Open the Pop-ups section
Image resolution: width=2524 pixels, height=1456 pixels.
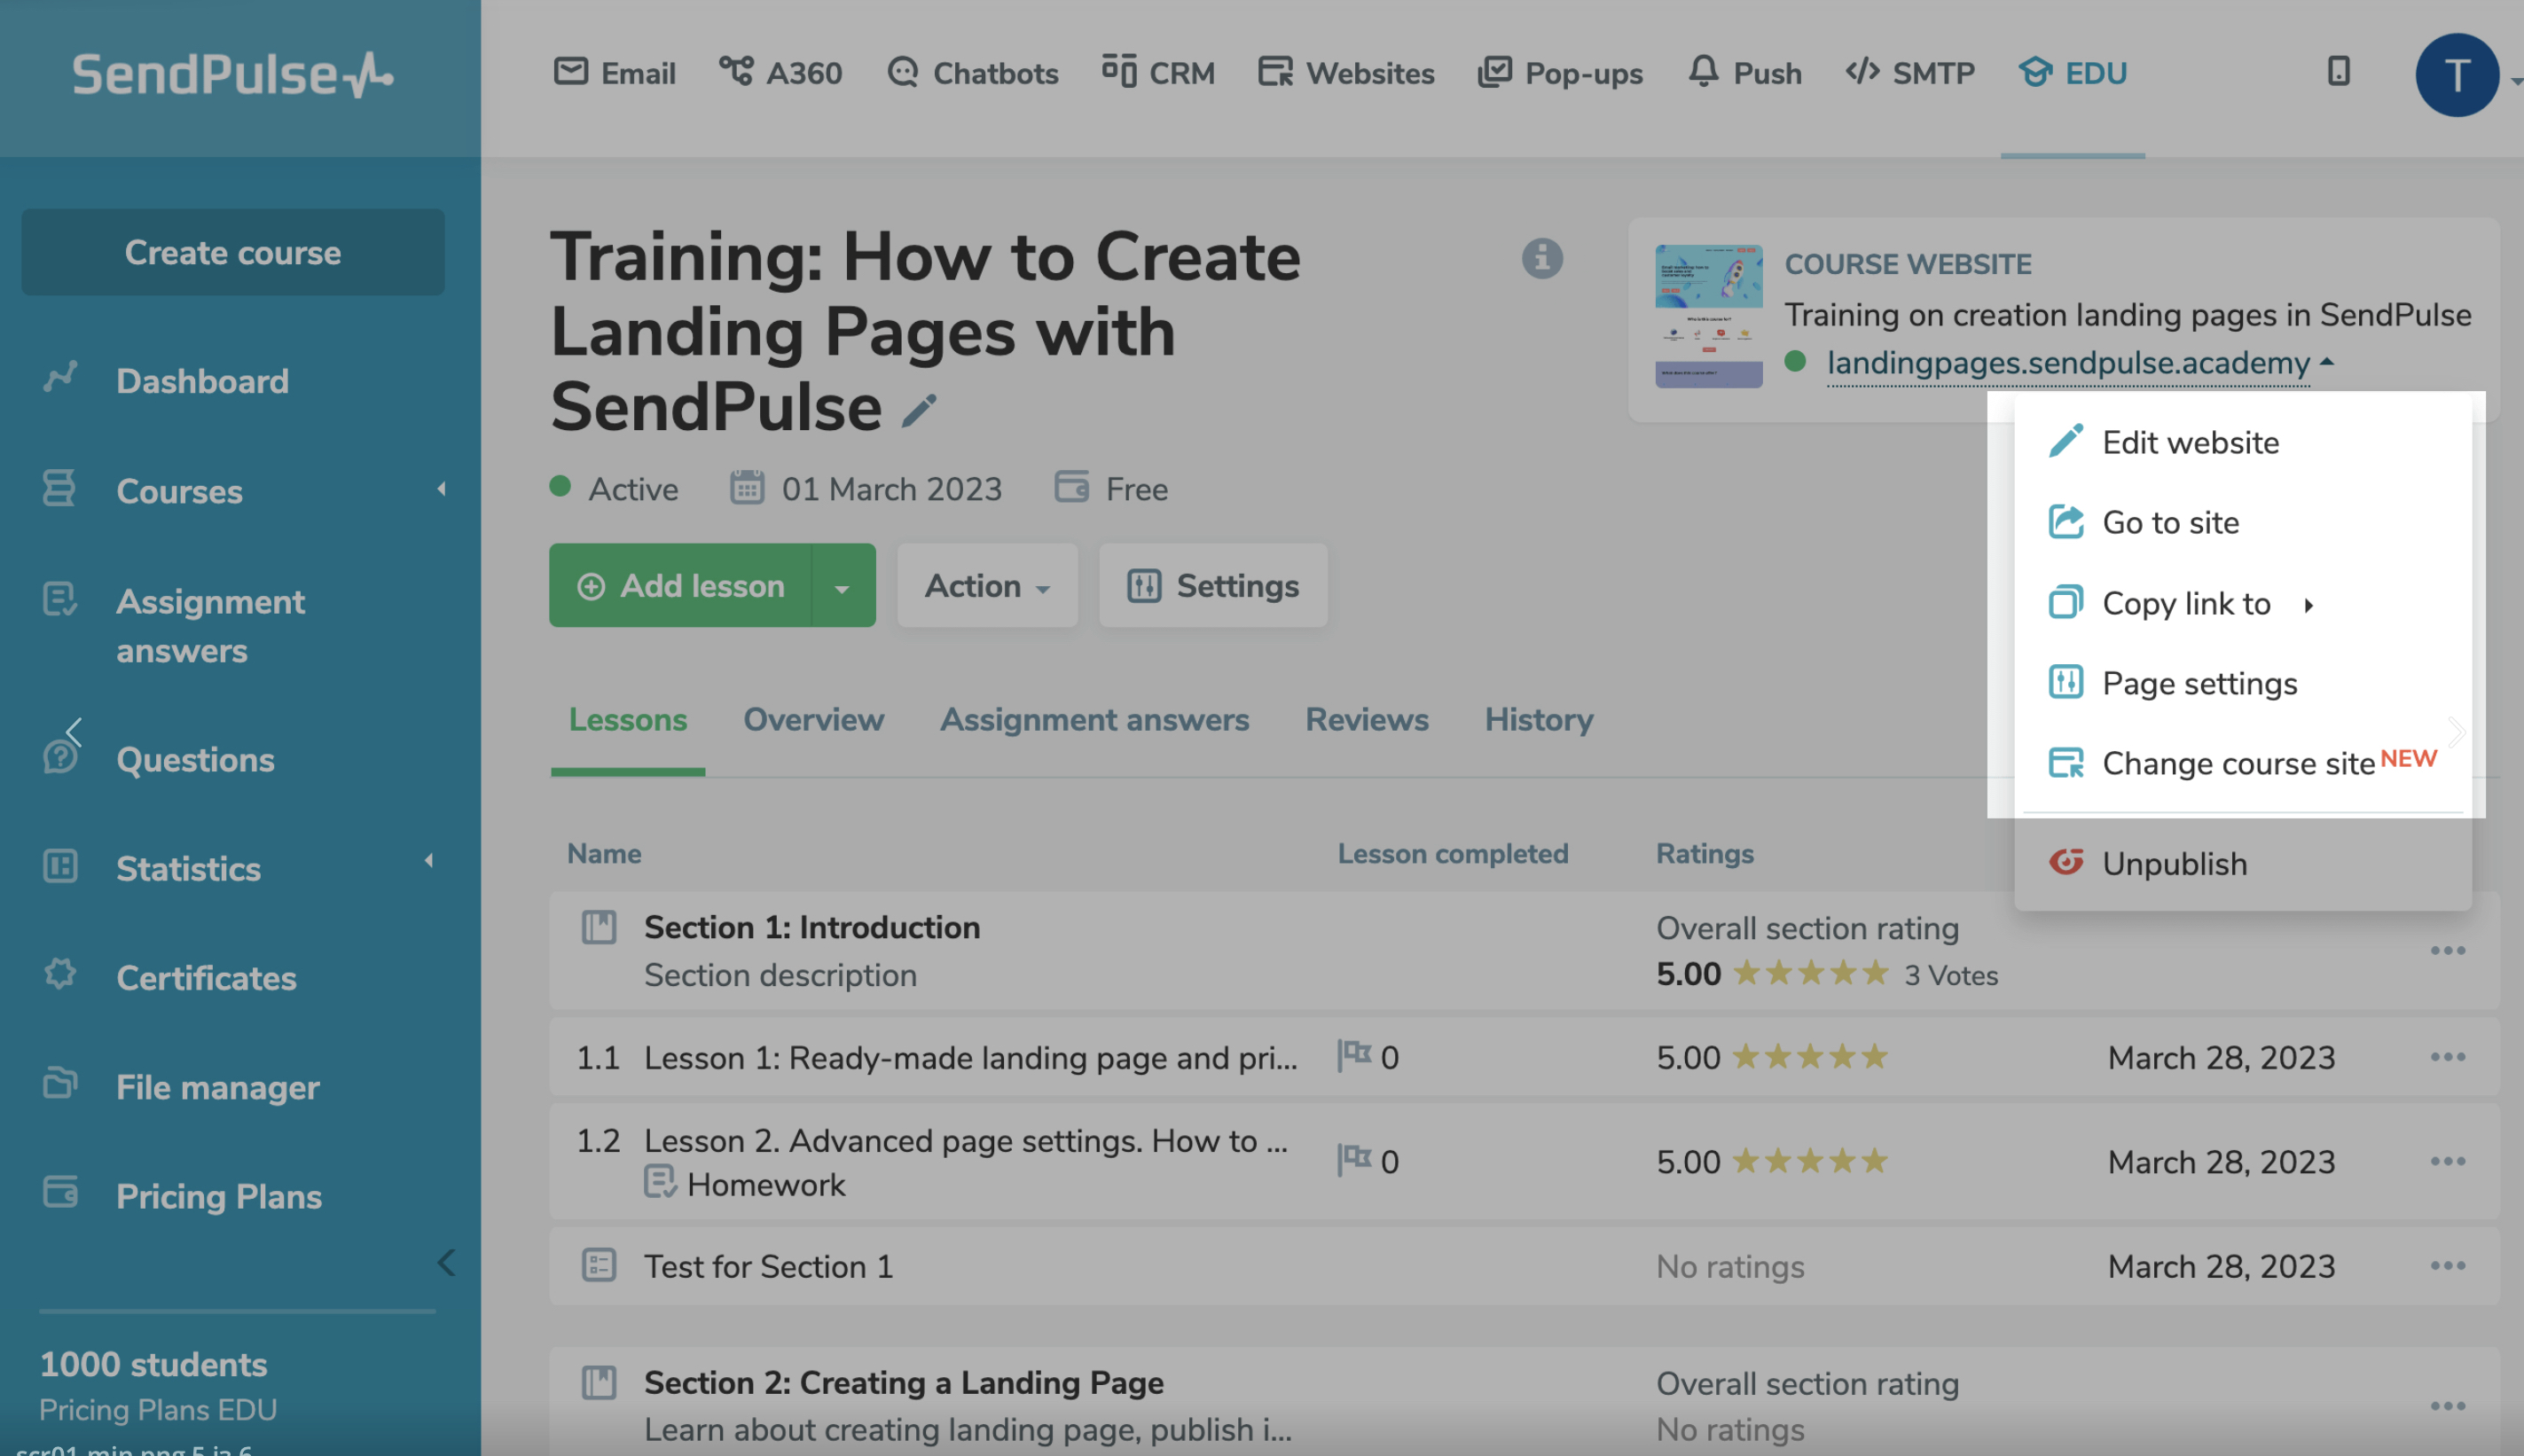pos(1560,73)
